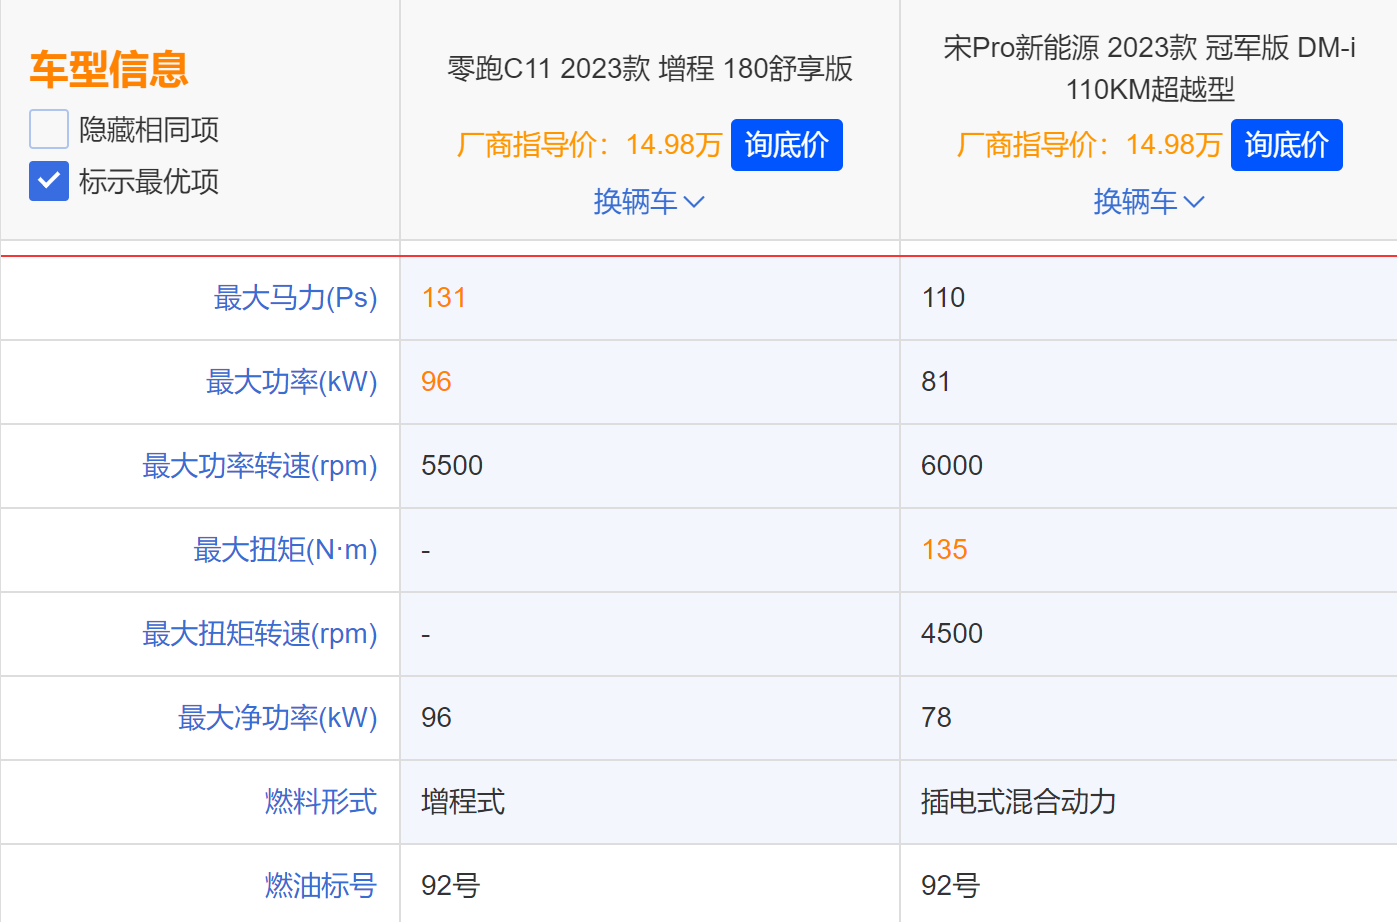Click the highlighted 131 horsepower value
1397x922 pixels.
pyautogui.click(x=444, y=298)
